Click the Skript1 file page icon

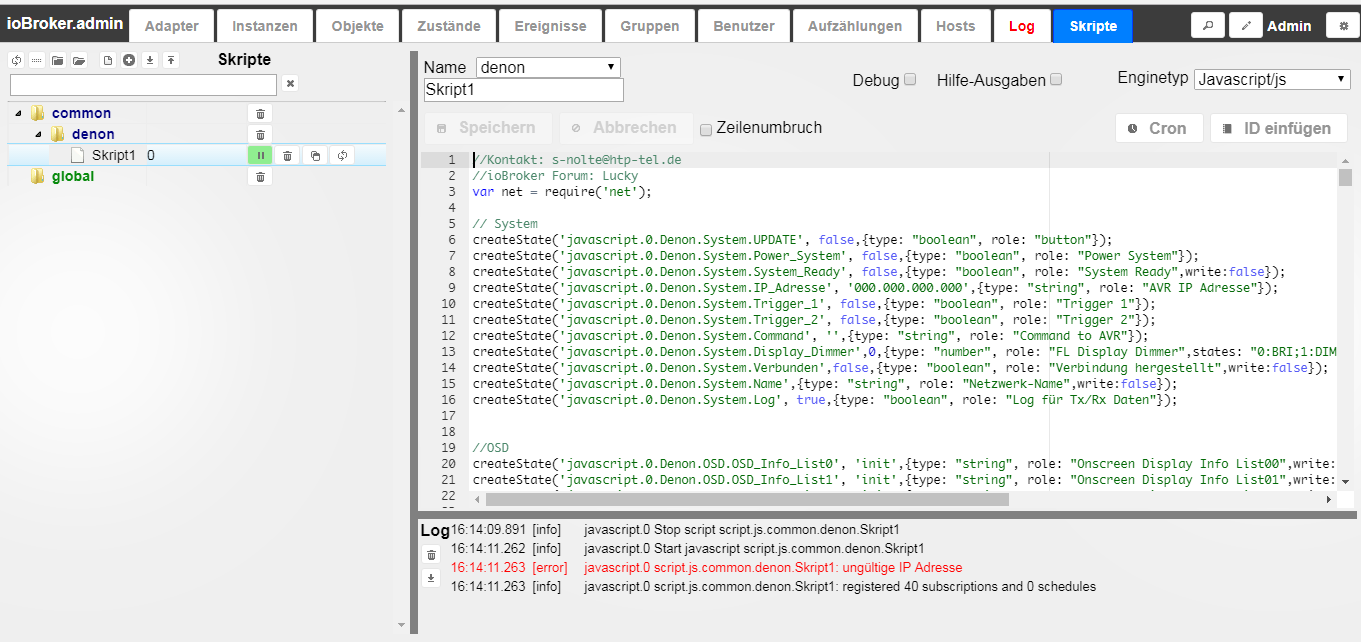pyautogui.click(x=78, y=155)
